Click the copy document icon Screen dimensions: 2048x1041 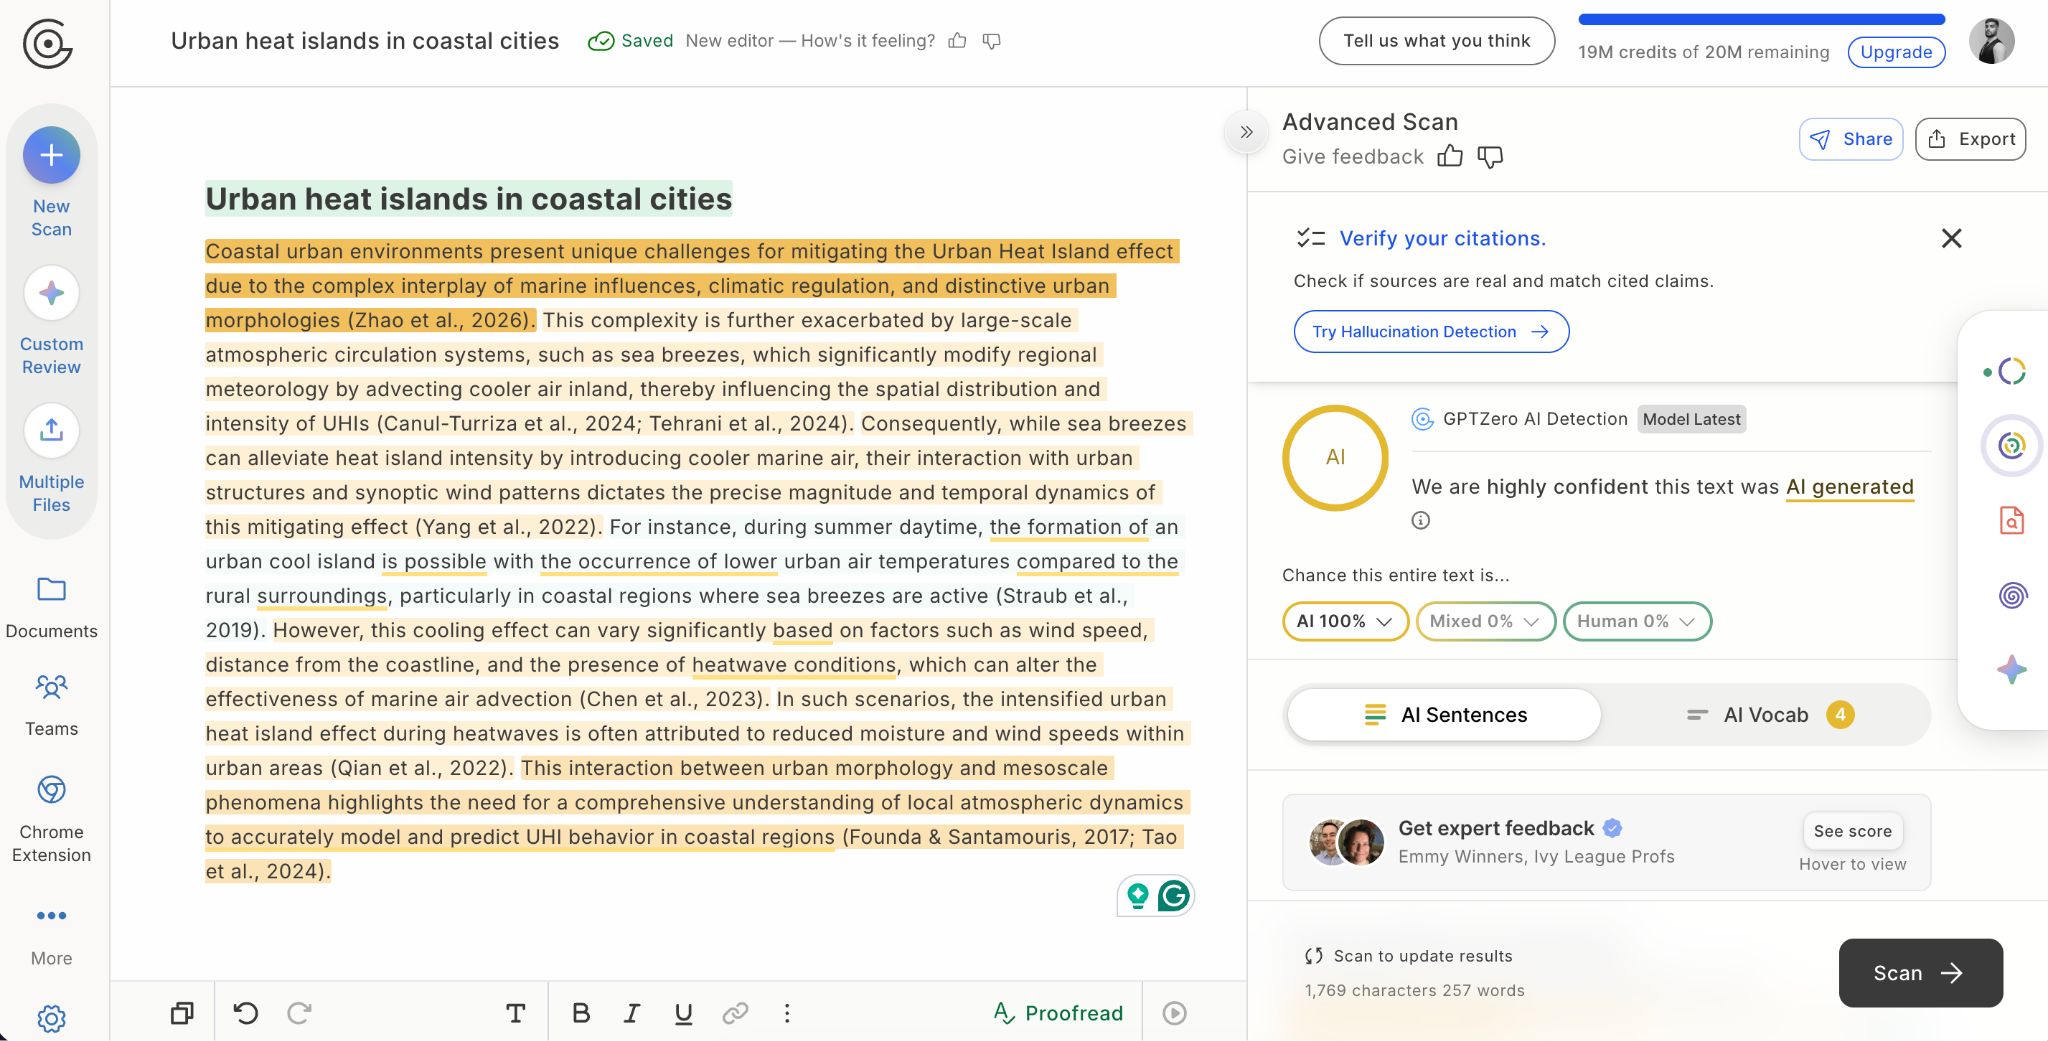point(182,1013)
